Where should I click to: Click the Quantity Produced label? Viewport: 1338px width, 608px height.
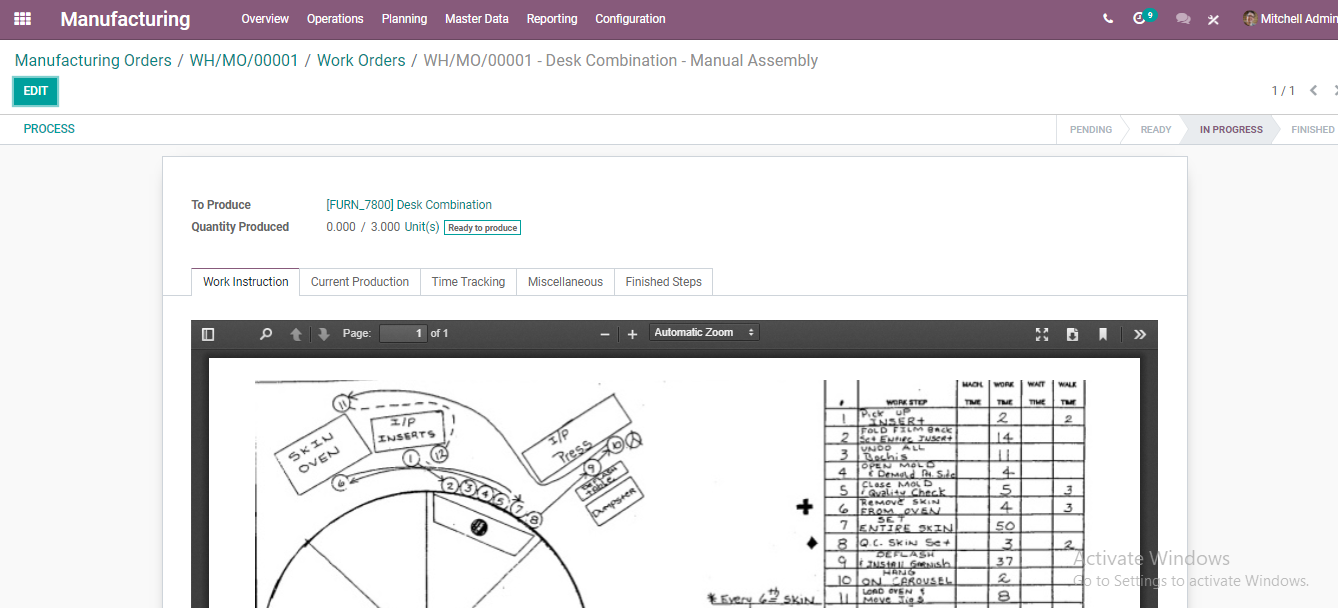pos(240,227)
